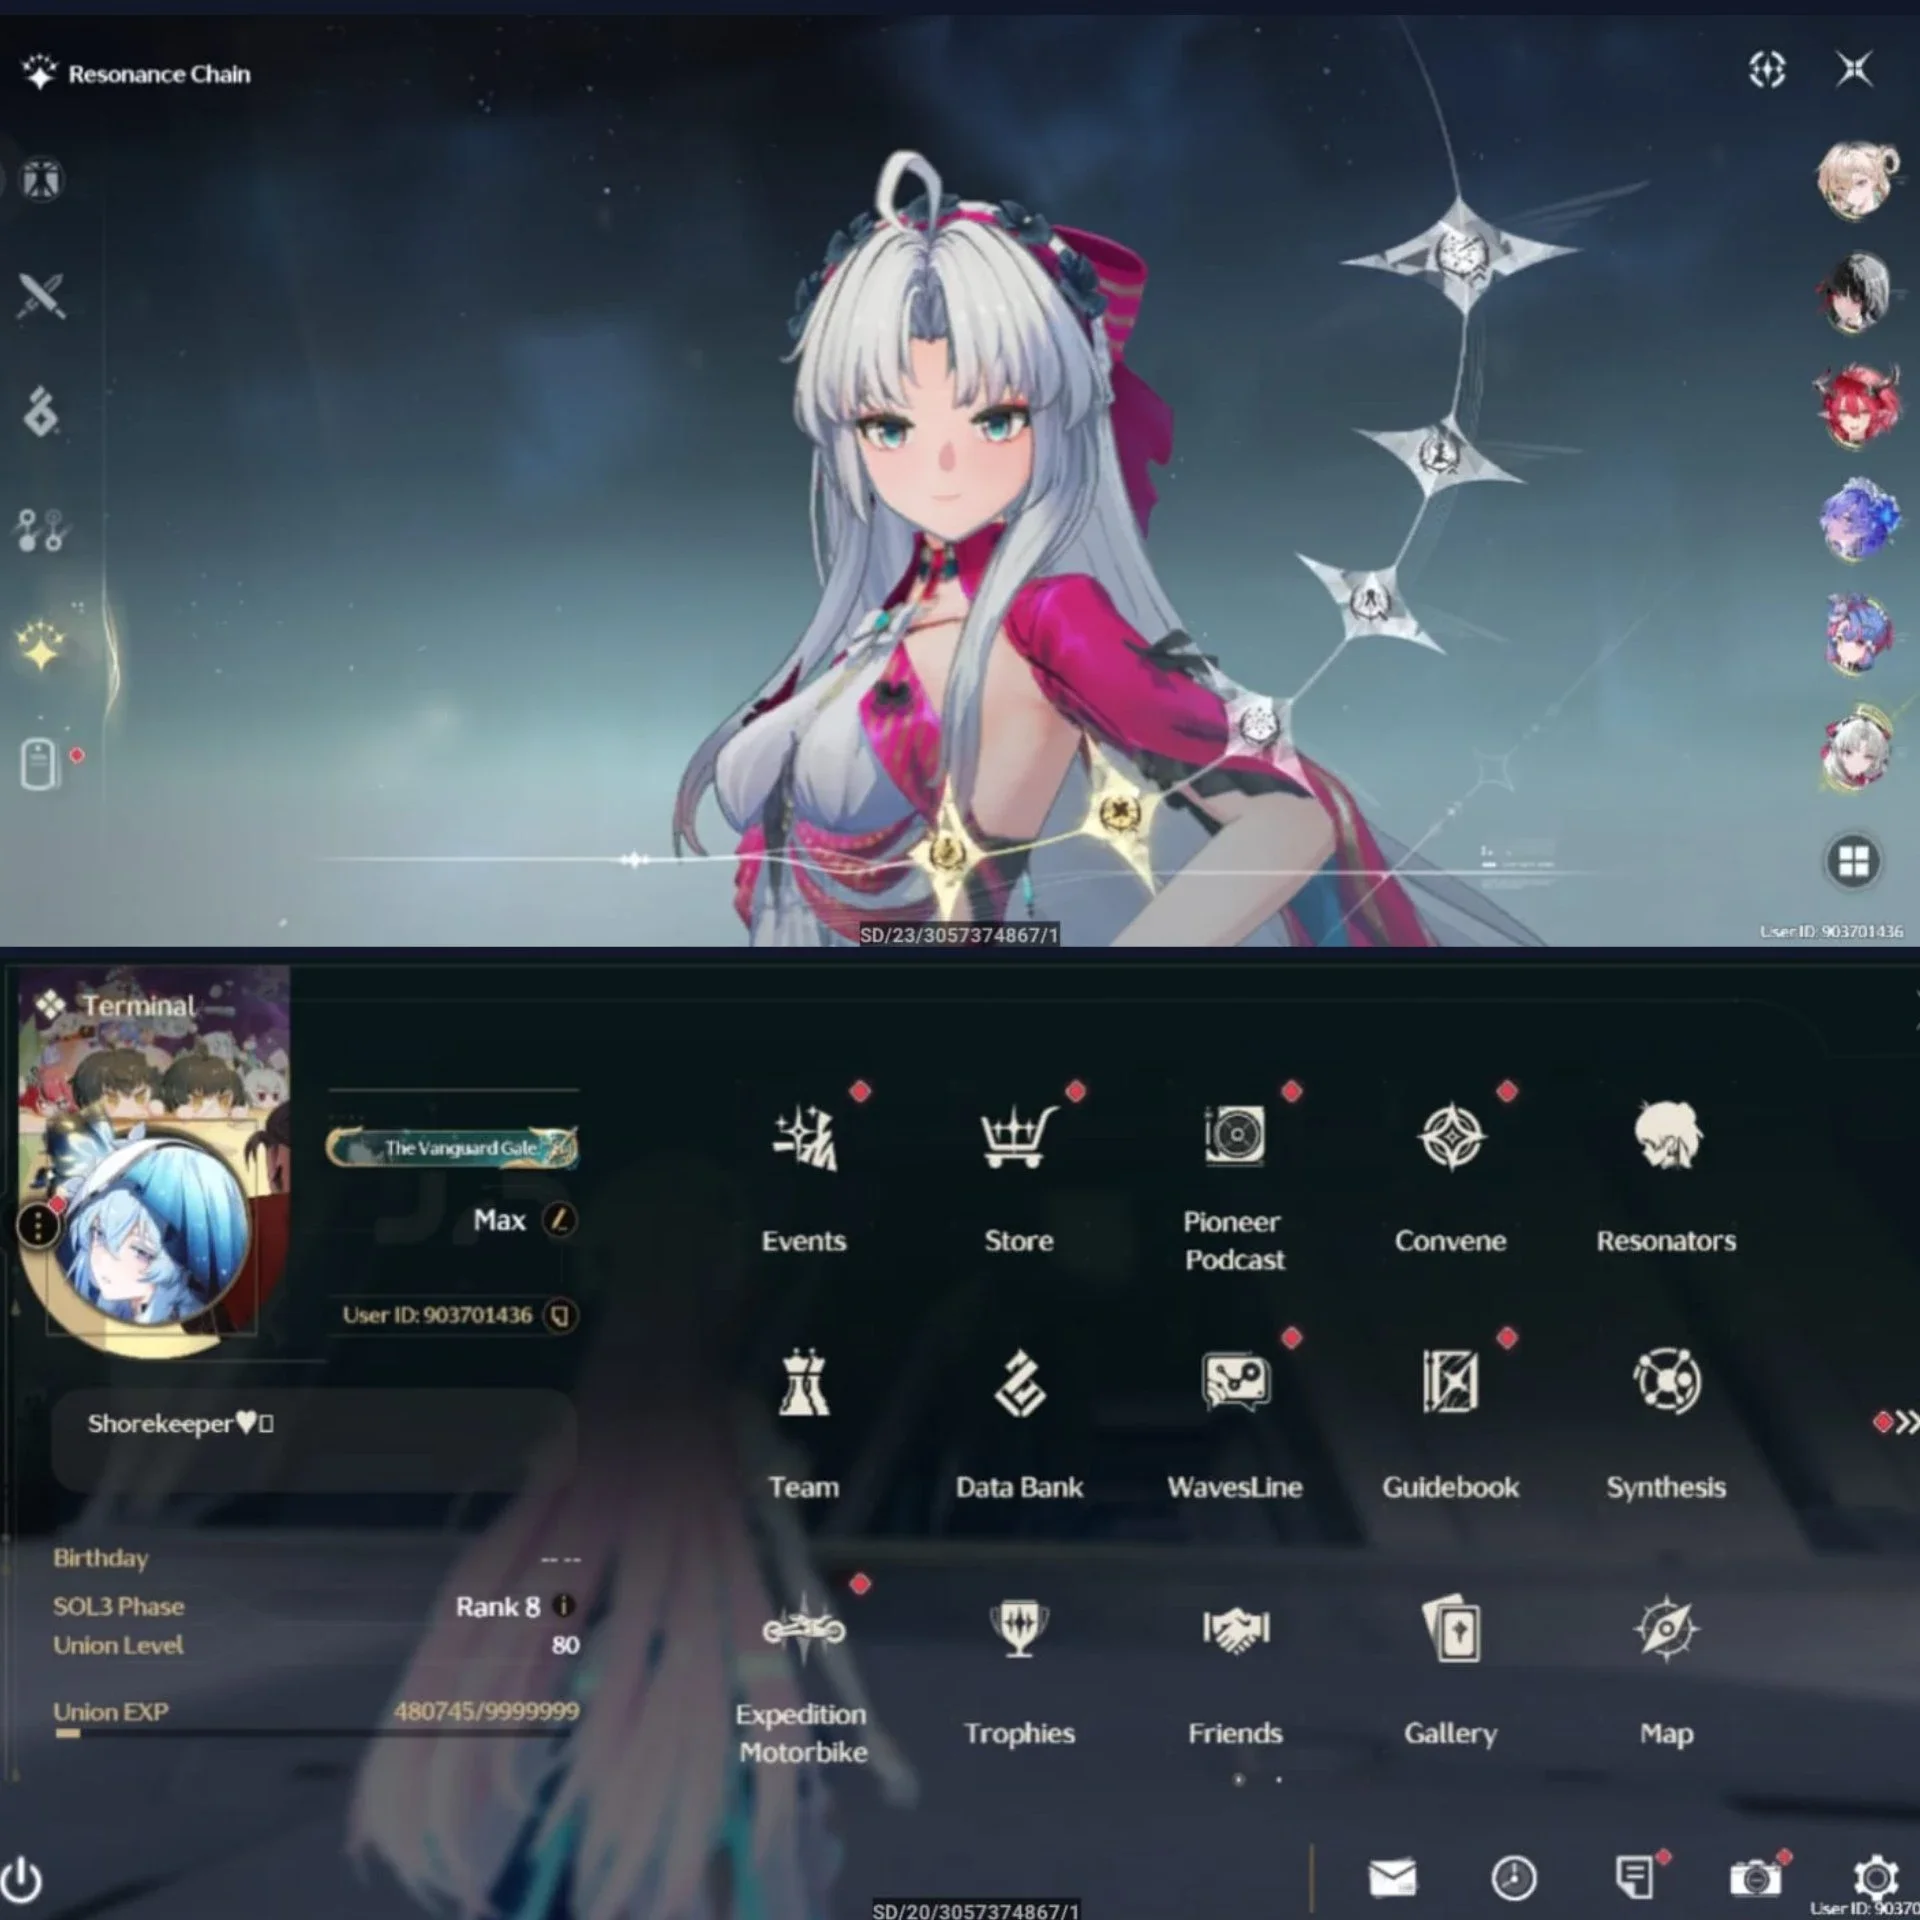The image size is (1920, 1920).
Task: Switch to the blue-and-pink-haired resonator portrait
Action: [x=1857, y=634]
